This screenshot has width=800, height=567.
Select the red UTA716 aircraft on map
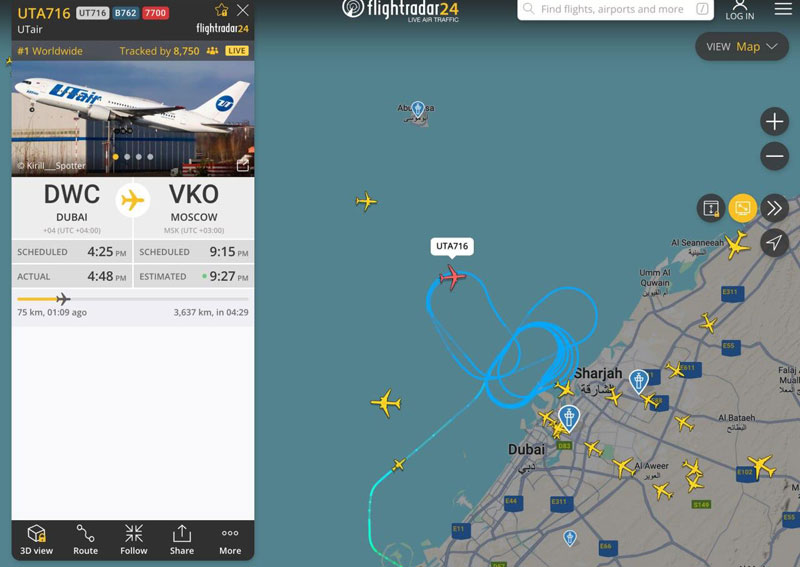click(x=452, y=277)
